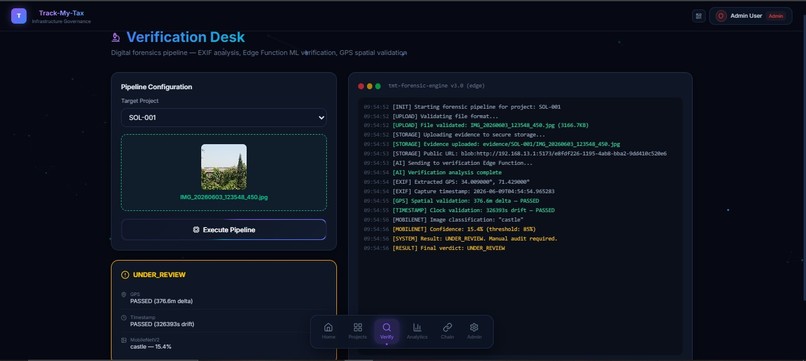Click the [INIT] Starting forensic pipeline log line
Image resolution: width=806 pixels, height=361 pixels.
point(462,107)
